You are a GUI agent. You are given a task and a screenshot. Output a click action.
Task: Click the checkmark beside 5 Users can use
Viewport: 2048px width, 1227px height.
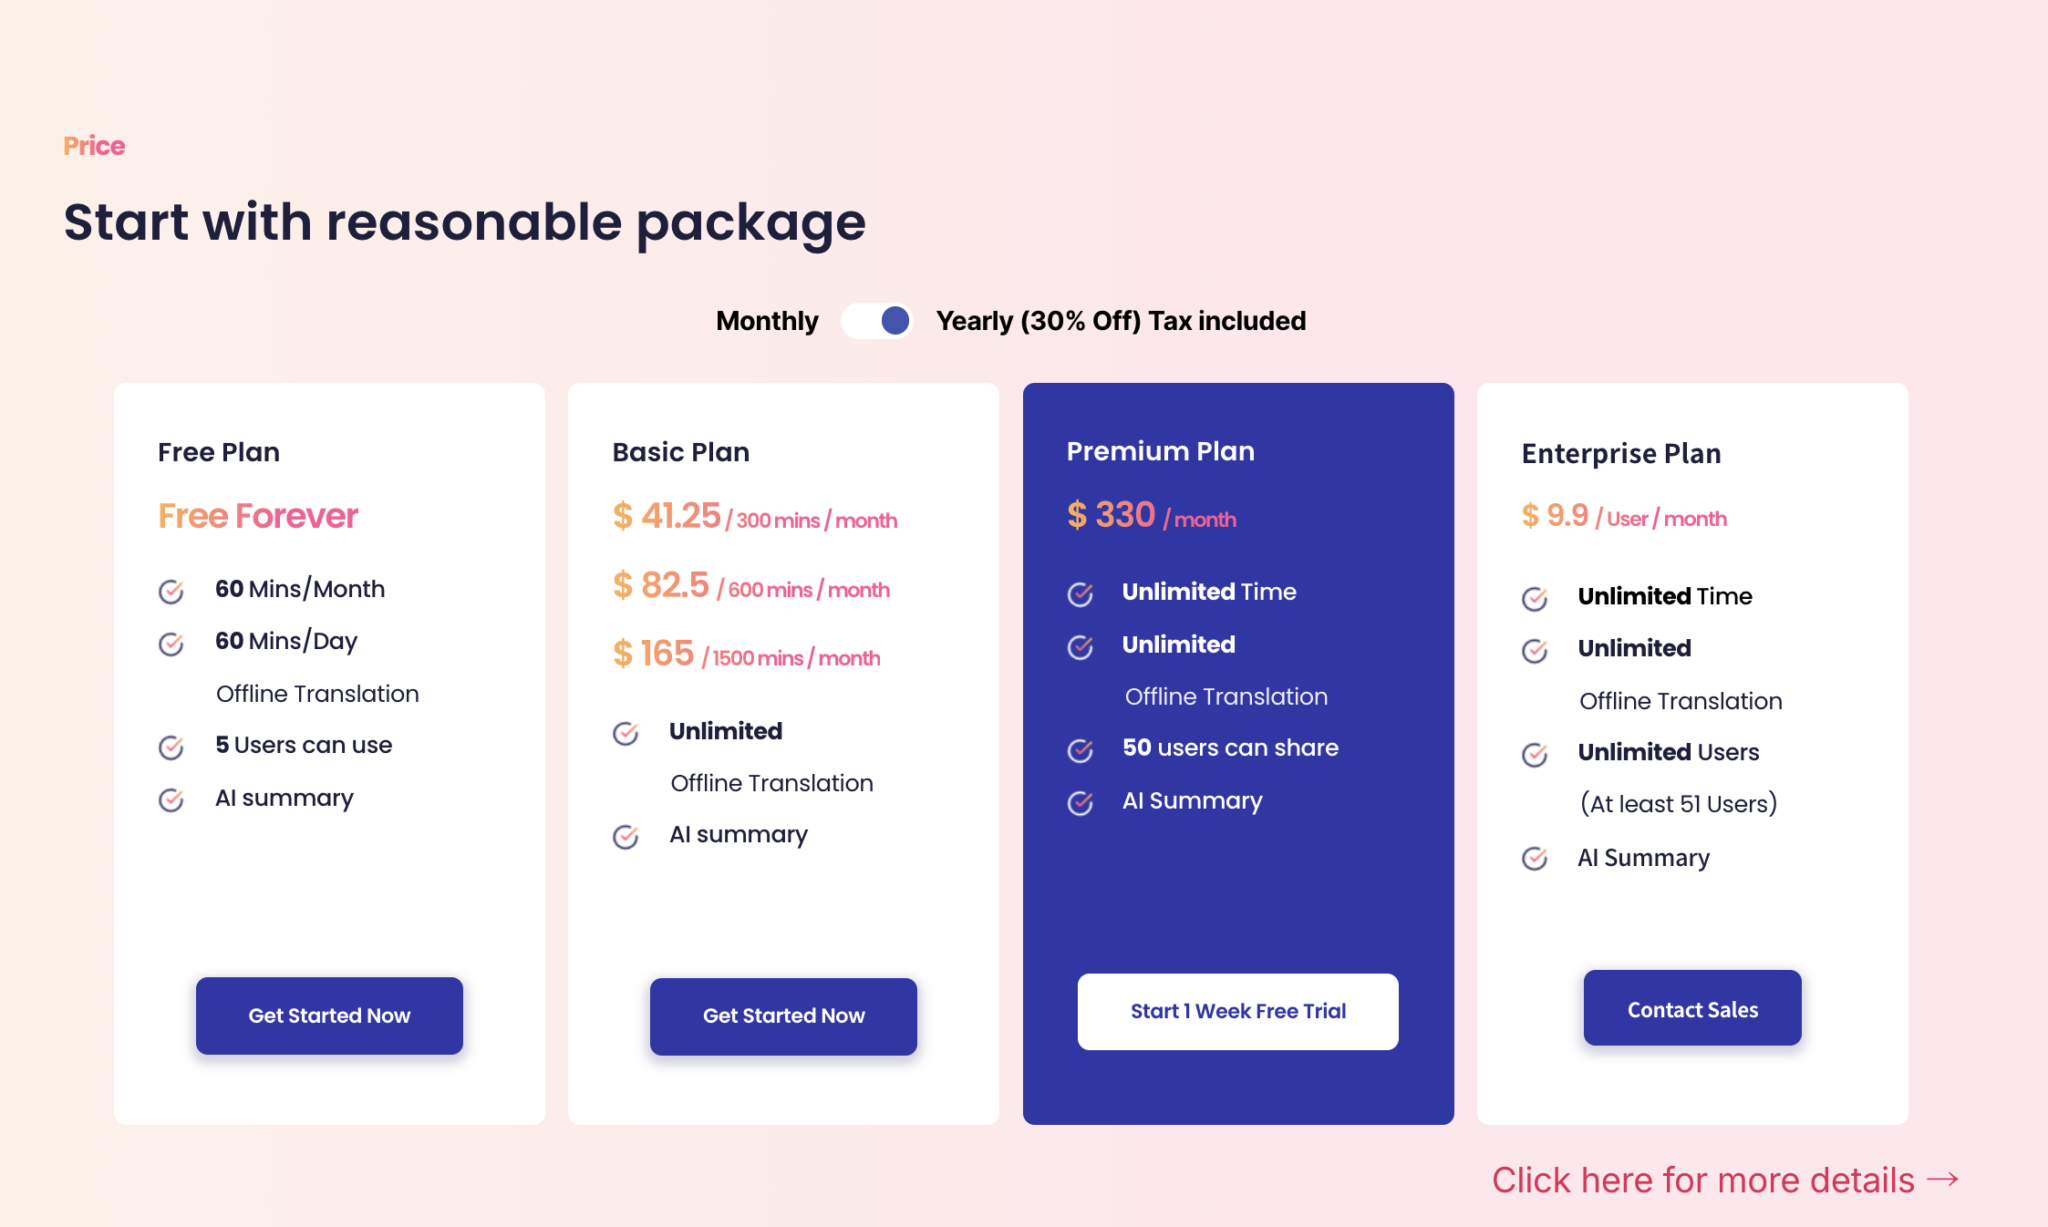tap(171, 747)
